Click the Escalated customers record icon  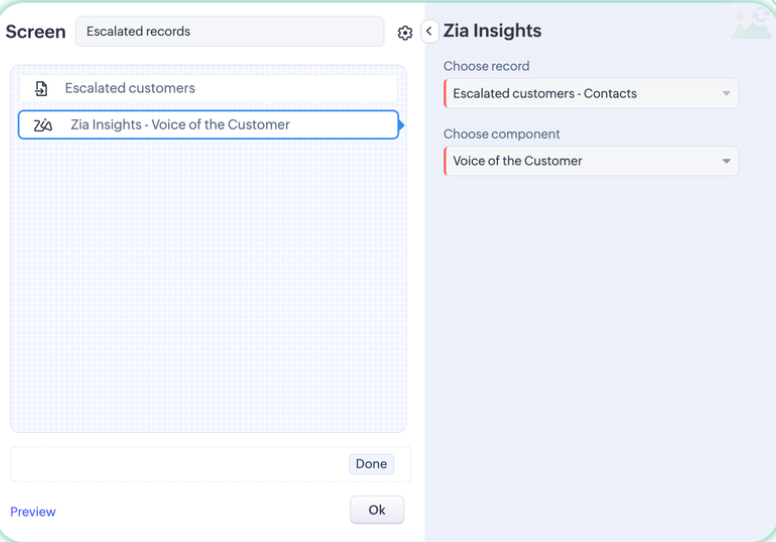tap(41, 89)
